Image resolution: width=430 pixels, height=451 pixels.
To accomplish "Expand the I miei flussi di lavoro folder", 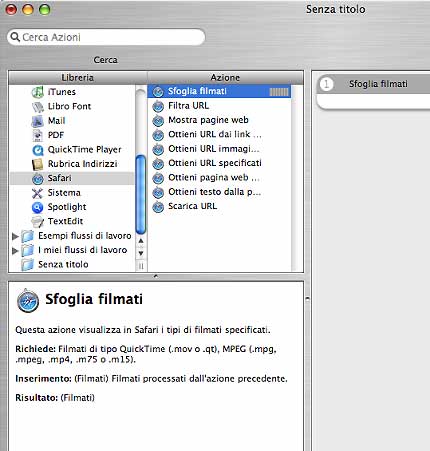I will 15,250.
